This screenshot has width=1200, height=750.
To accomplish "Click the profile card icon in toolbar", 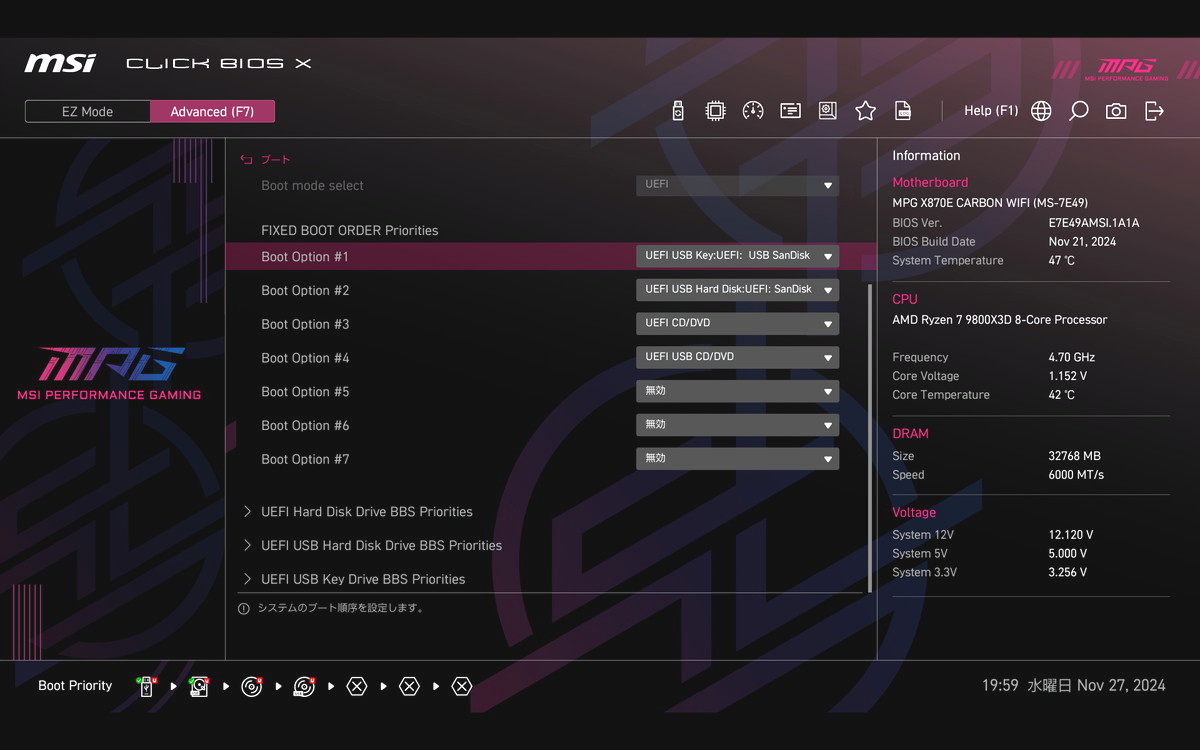I will click(790, 111).
